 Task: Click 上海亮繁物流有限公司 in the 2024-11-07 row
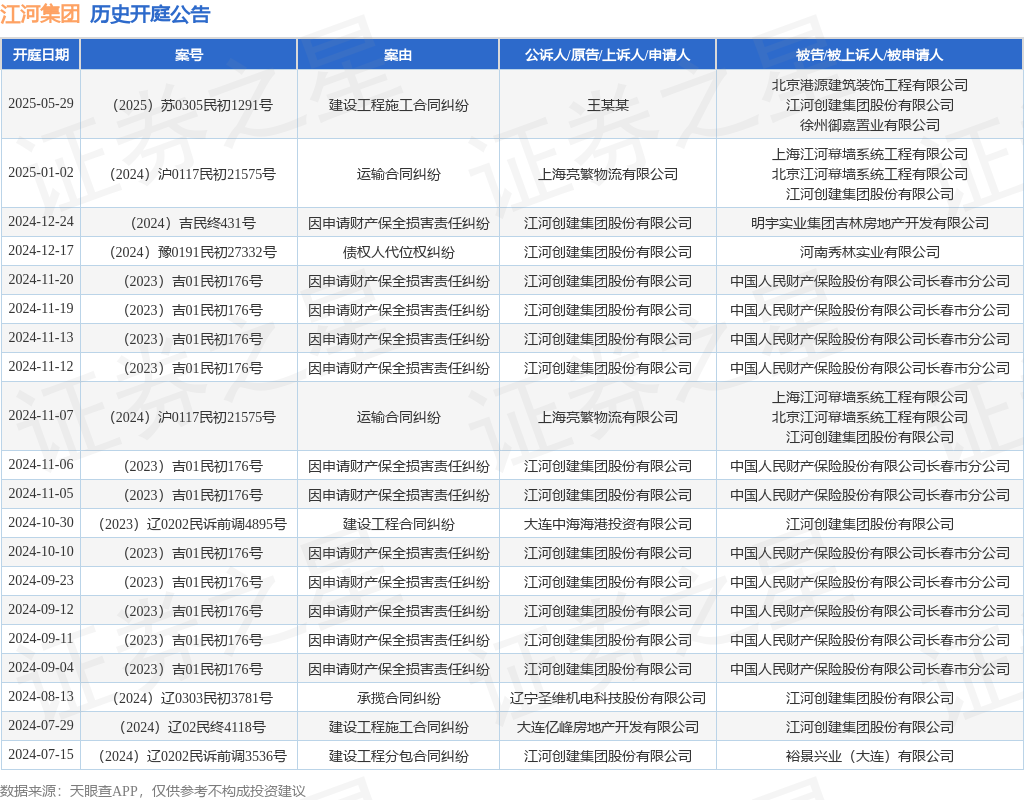[x=607, y=417]
